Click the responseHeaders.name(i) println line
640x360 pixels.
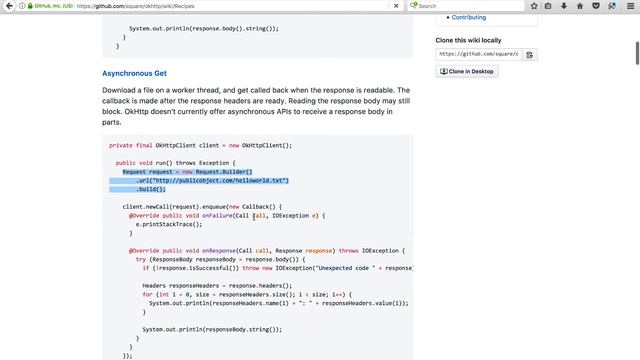278,303
